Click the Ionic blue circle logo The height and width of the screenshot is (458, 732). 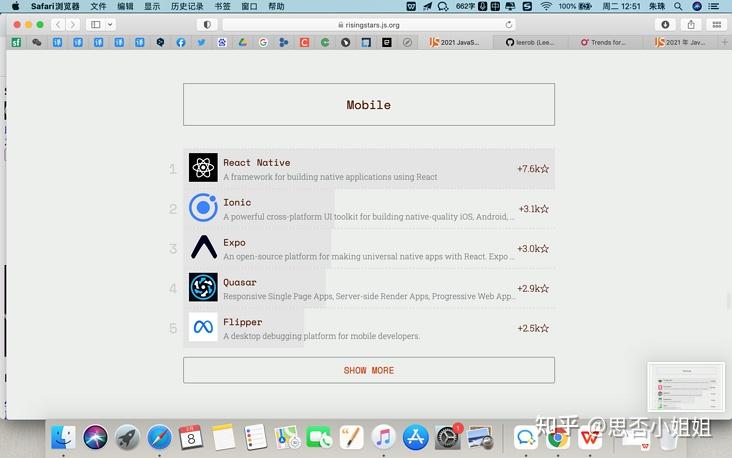[203, 207]
